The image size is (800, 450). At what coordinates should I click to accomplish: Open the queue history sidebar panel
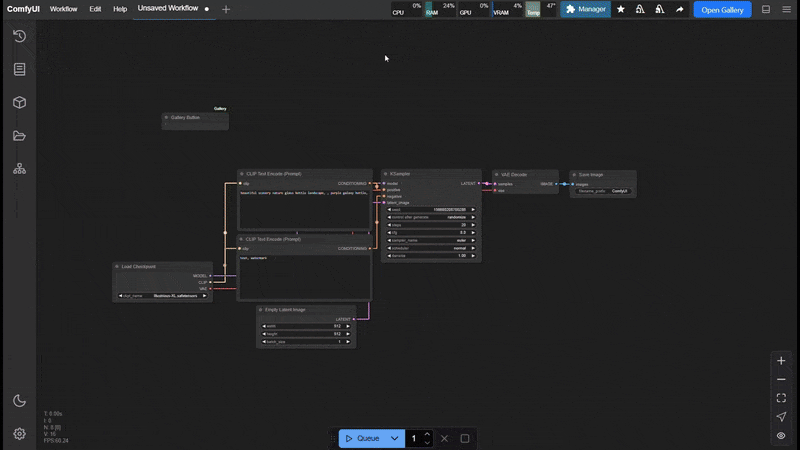[x=19, y=36]
